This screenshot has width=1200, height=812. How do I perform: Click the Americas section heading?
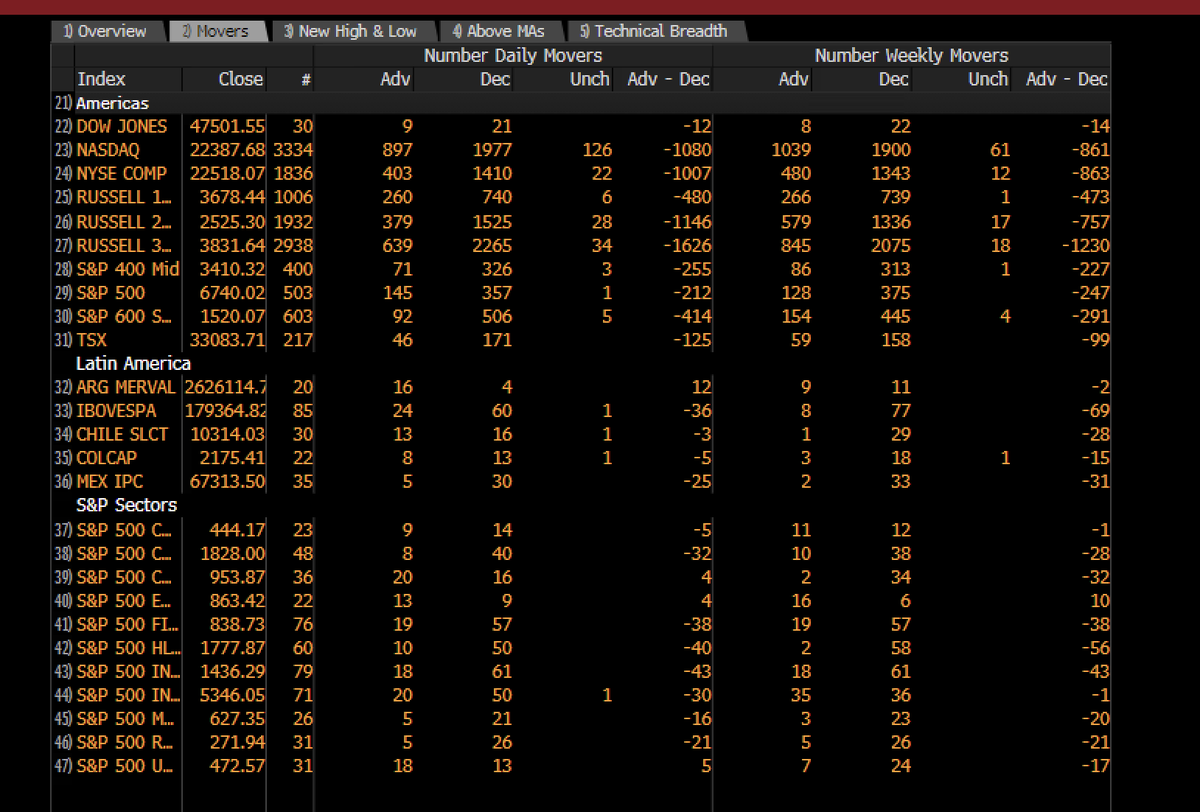[x=113, y=103]
